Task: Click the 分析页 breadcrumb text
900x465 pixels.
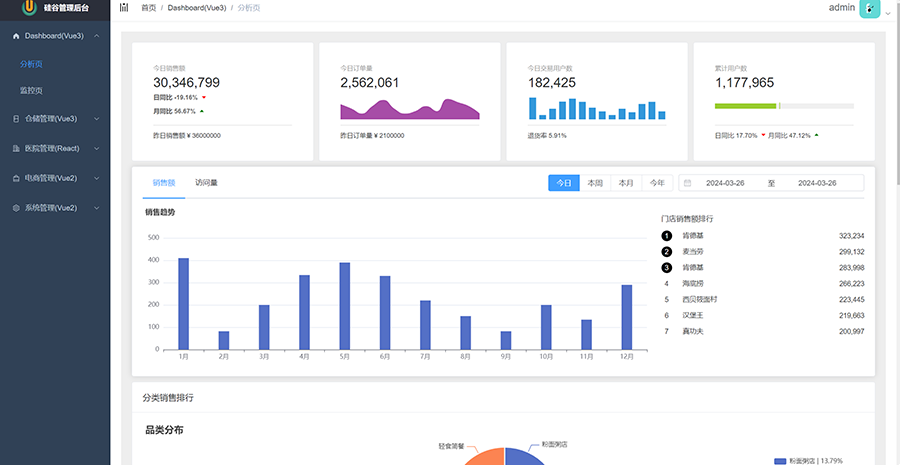Action: click(x=249, y=8)
